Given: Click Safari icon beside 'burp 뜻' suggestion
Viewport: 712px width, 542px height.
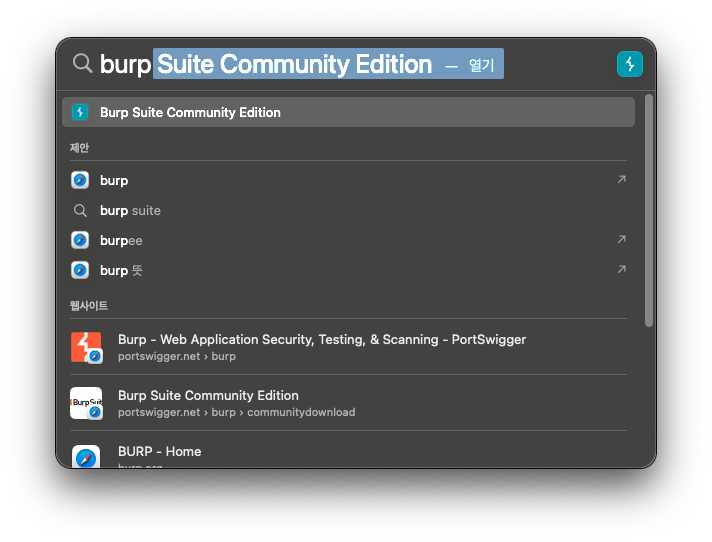Looking at the screenshot, I should coord(80,270).
